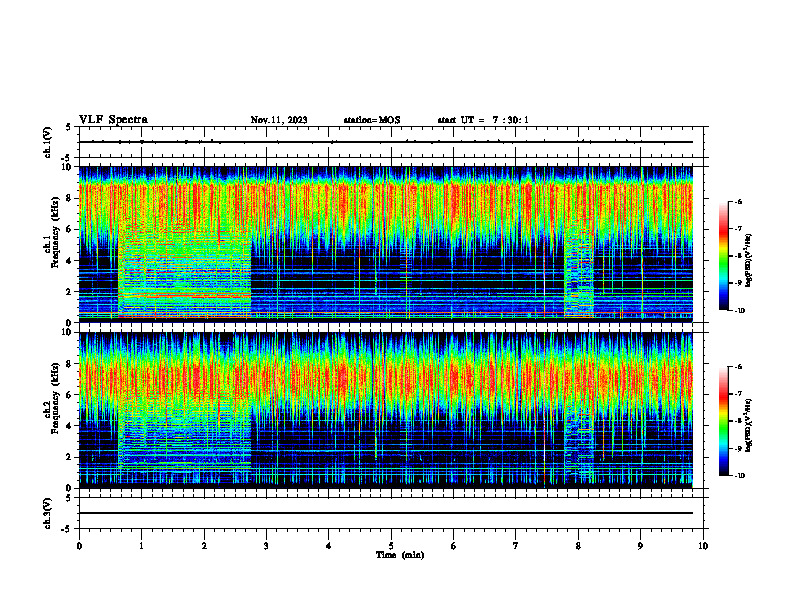Click the "8" kHz tick on ch.1 frequency axis
The width and height of the screenshot is (792, 612).
click(x=70, y=198)
